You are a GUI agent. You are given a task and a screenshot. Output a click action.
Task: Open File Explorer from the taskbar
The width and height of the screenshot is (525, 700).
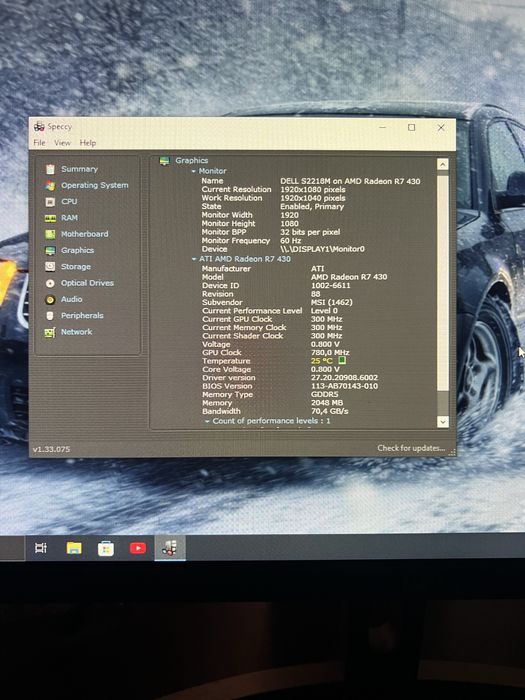74,548
